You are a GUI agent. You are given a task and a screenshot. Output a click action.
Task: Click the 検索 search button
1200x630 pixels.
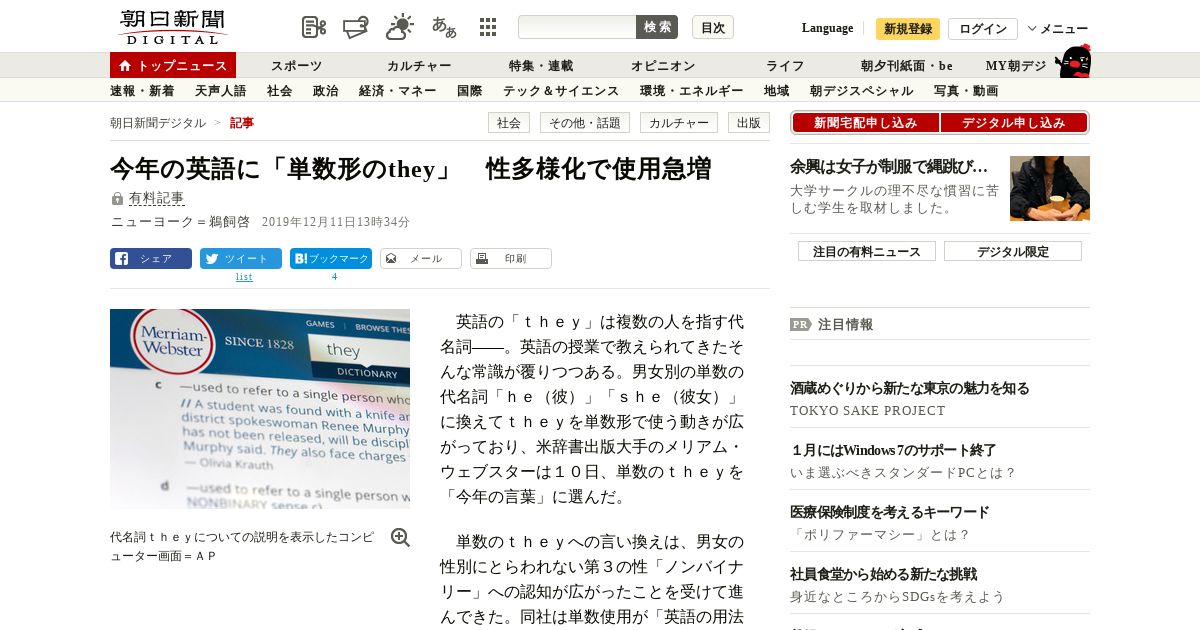tap(657, 27)
